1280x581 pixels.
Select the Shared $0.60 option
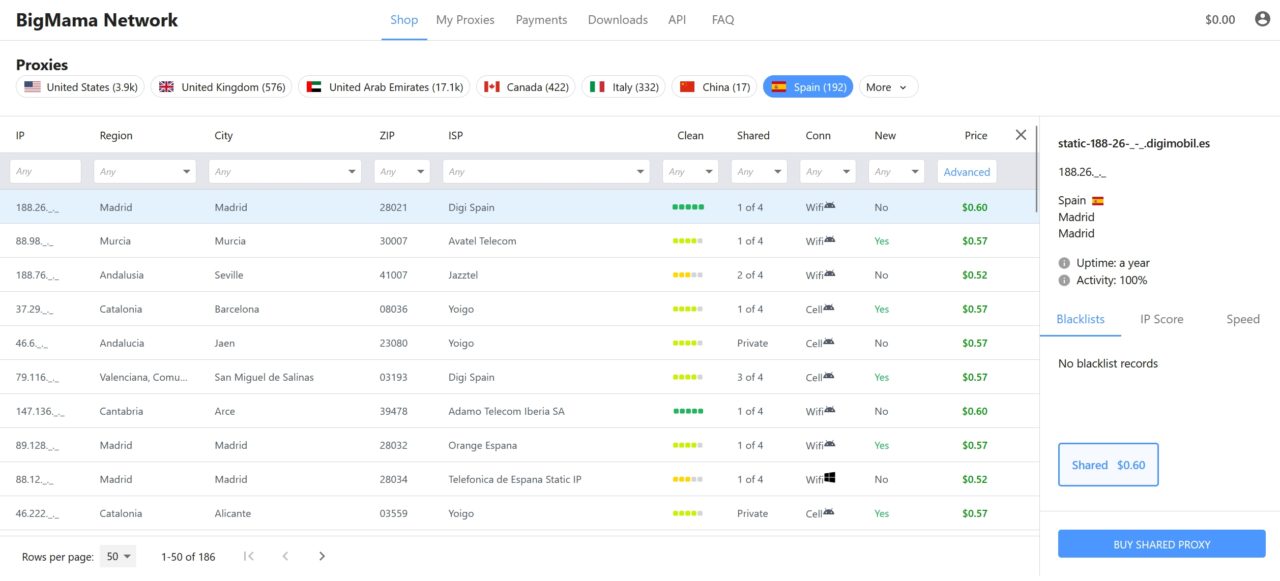point(1108,465)
